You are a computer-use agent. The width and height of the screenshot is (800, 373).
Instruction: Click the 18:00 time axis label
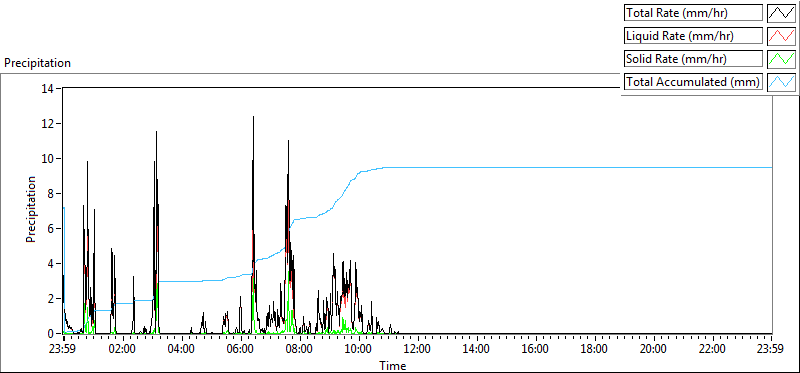coord(594,350)
